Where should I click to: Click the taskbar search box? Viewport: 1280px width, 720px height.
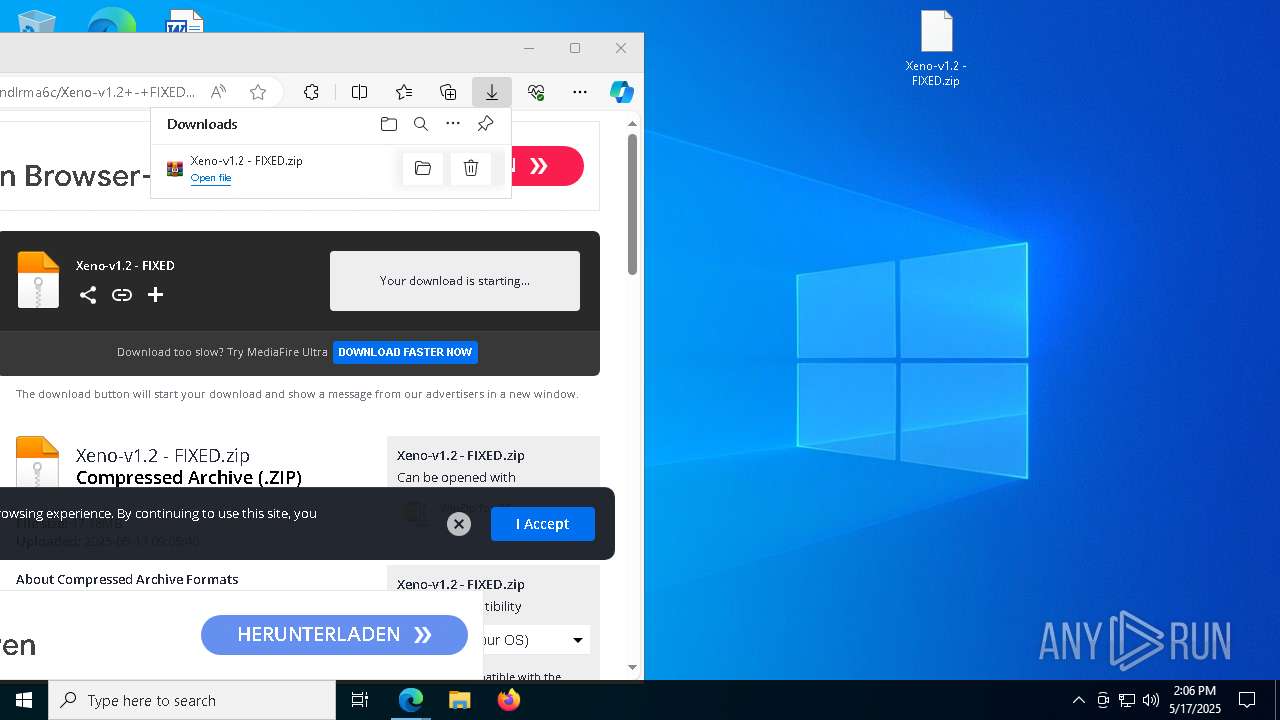pyautogui.click(x=192, y=700)
